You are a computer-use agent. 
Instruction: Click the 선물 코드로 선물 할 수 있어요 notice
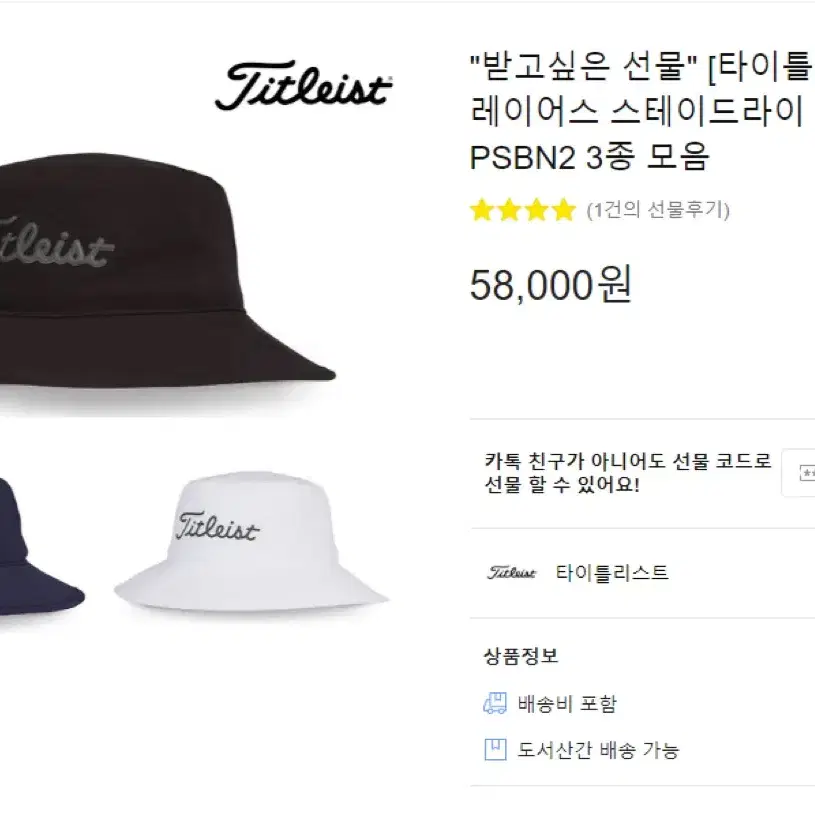[x=627, y=473]
